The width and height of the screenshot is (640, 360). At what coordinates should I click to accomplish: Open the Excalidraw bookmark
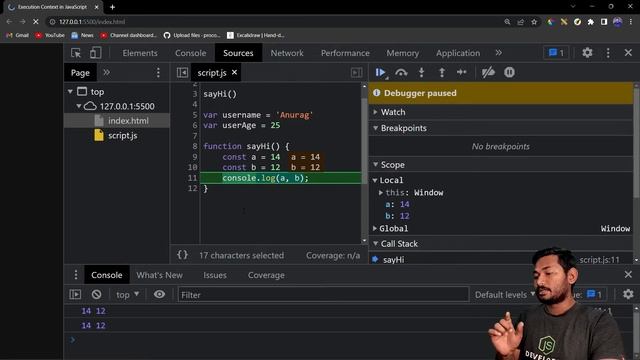coord(256,36)
